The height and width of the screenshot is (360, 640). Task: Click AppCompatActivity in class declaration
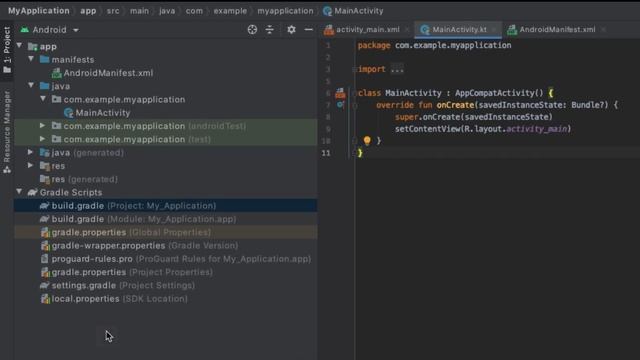pos(494,93)
